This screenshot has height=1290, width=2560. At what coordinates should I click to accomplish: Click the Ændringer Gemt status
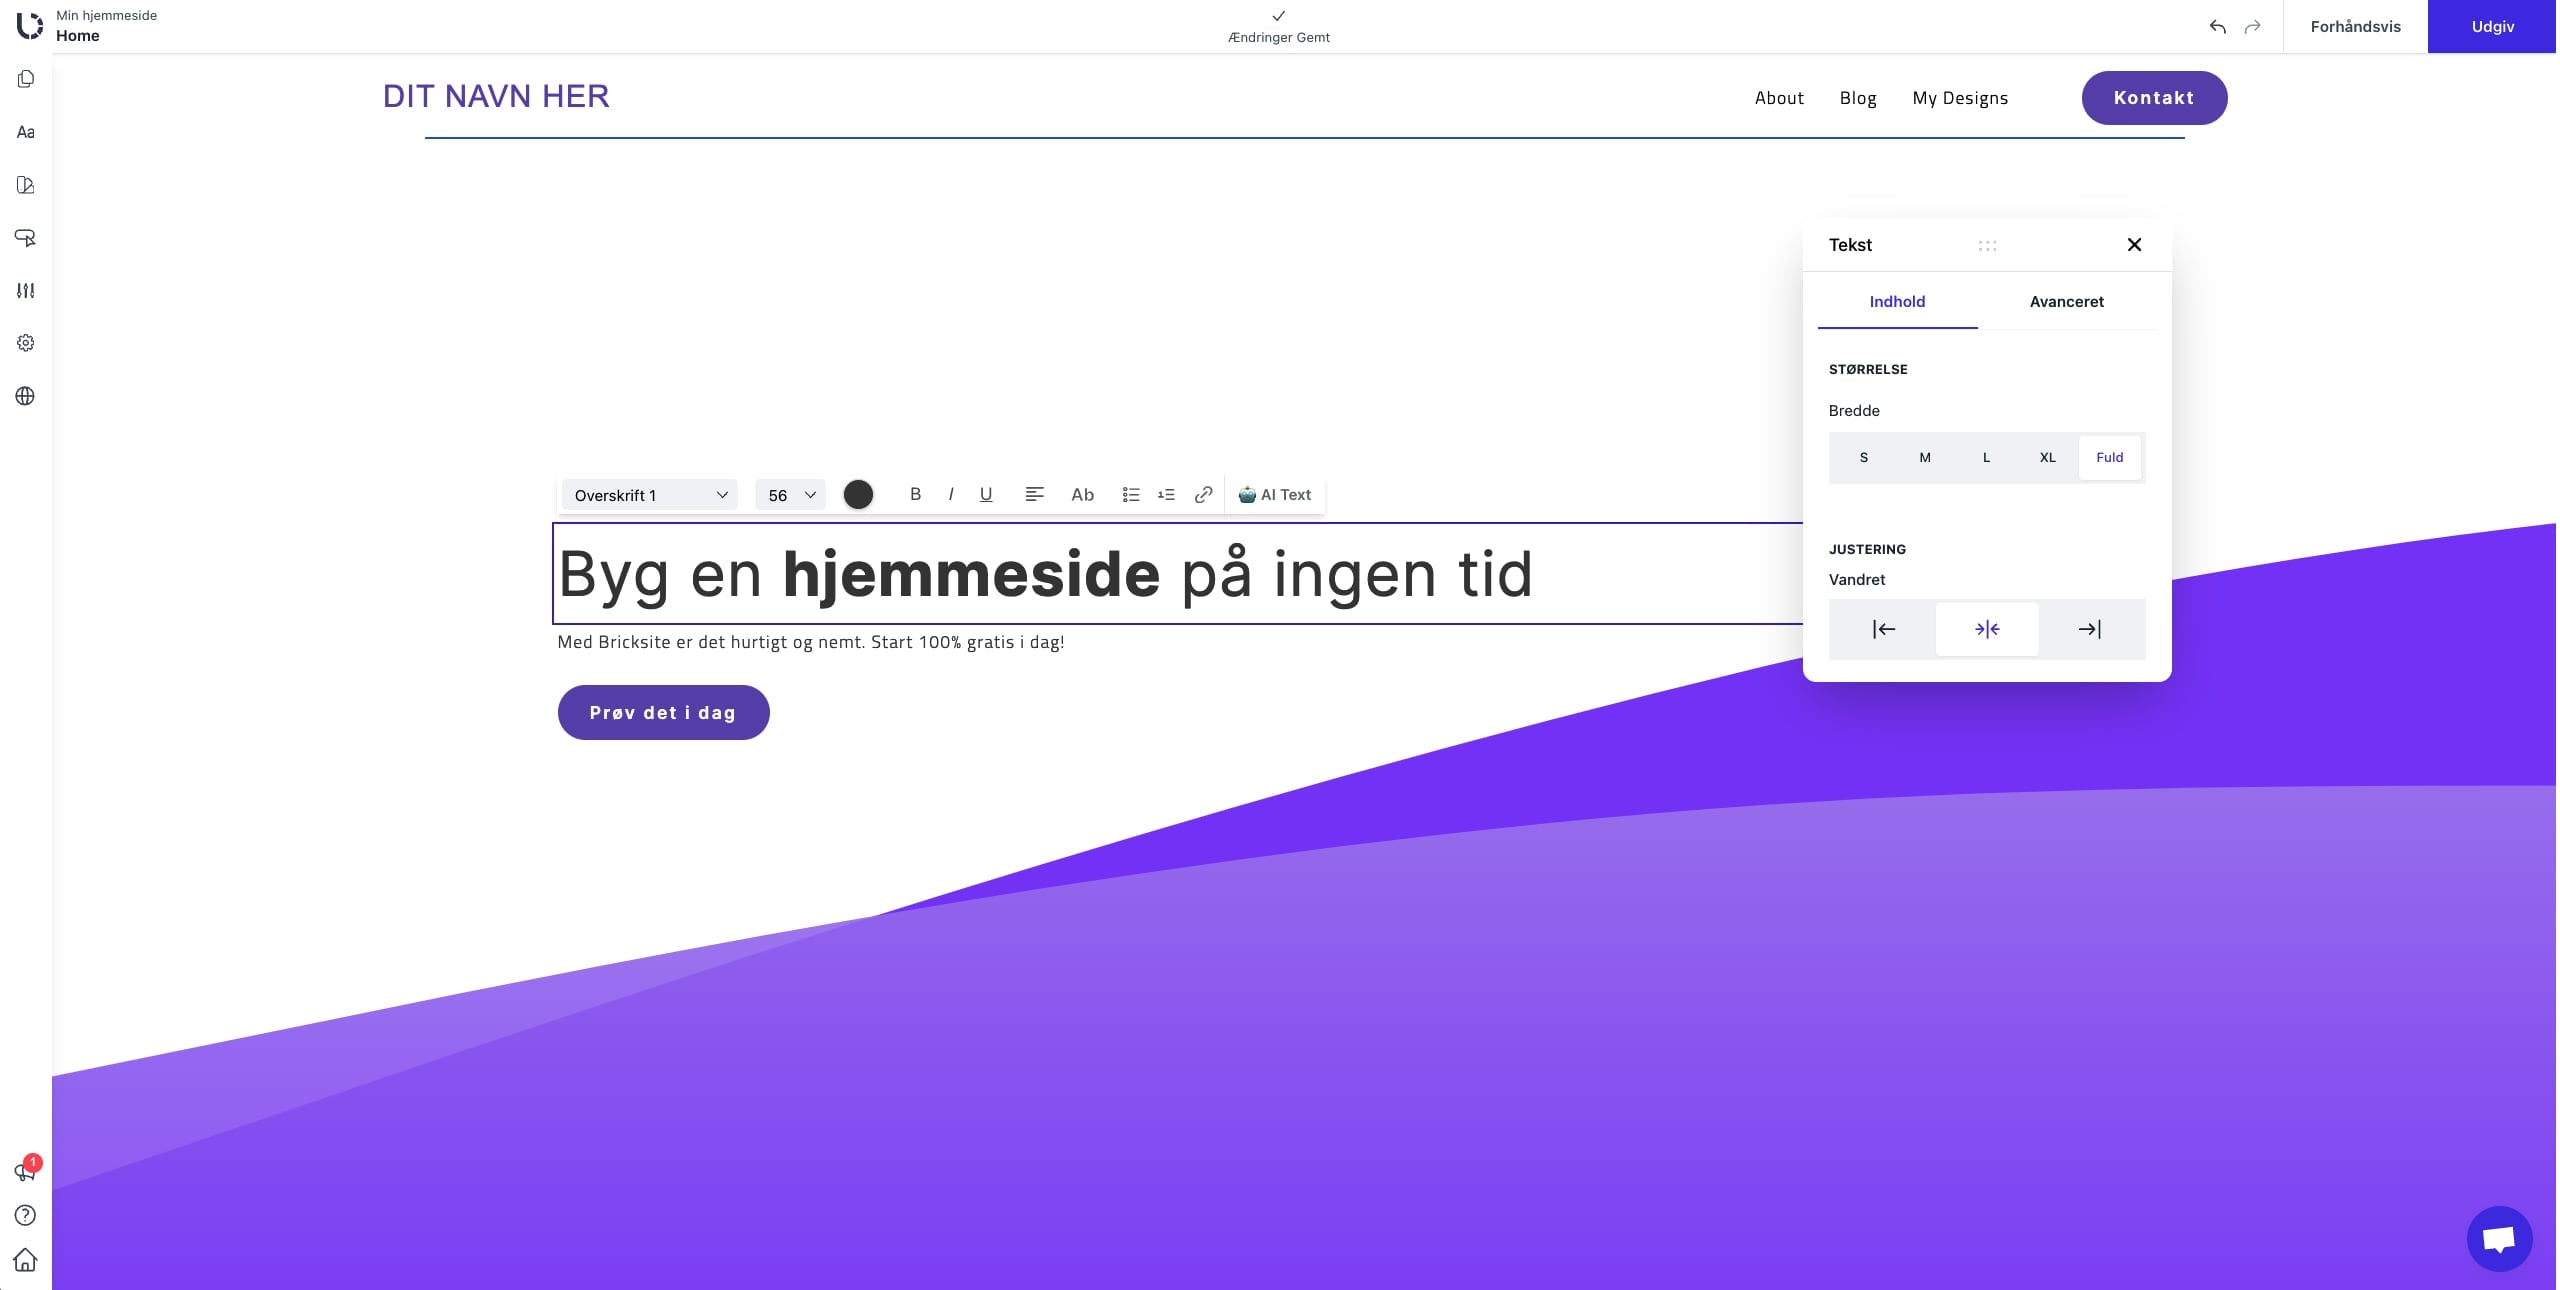point(1278,37)
